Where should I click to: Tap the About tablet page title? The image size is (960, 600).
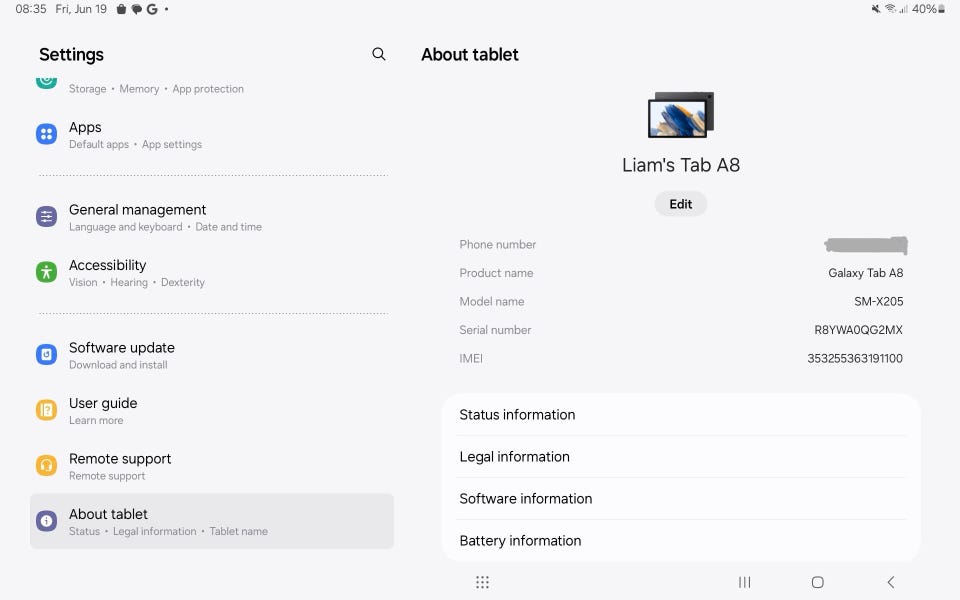470,54
